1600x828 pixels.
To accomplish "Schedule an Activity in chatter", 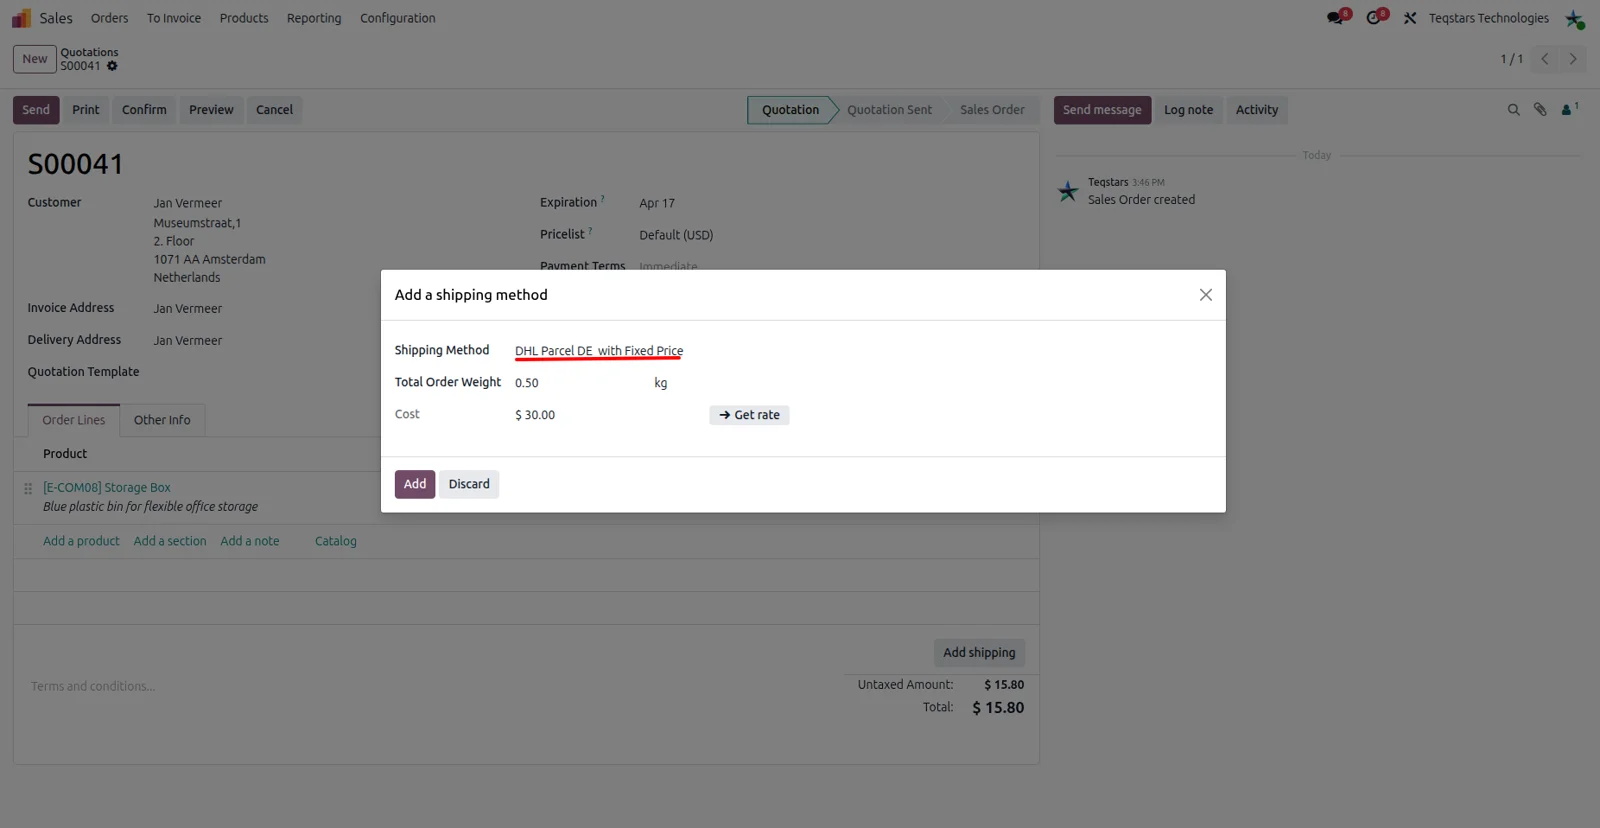I will click(x=1257, y=110).
